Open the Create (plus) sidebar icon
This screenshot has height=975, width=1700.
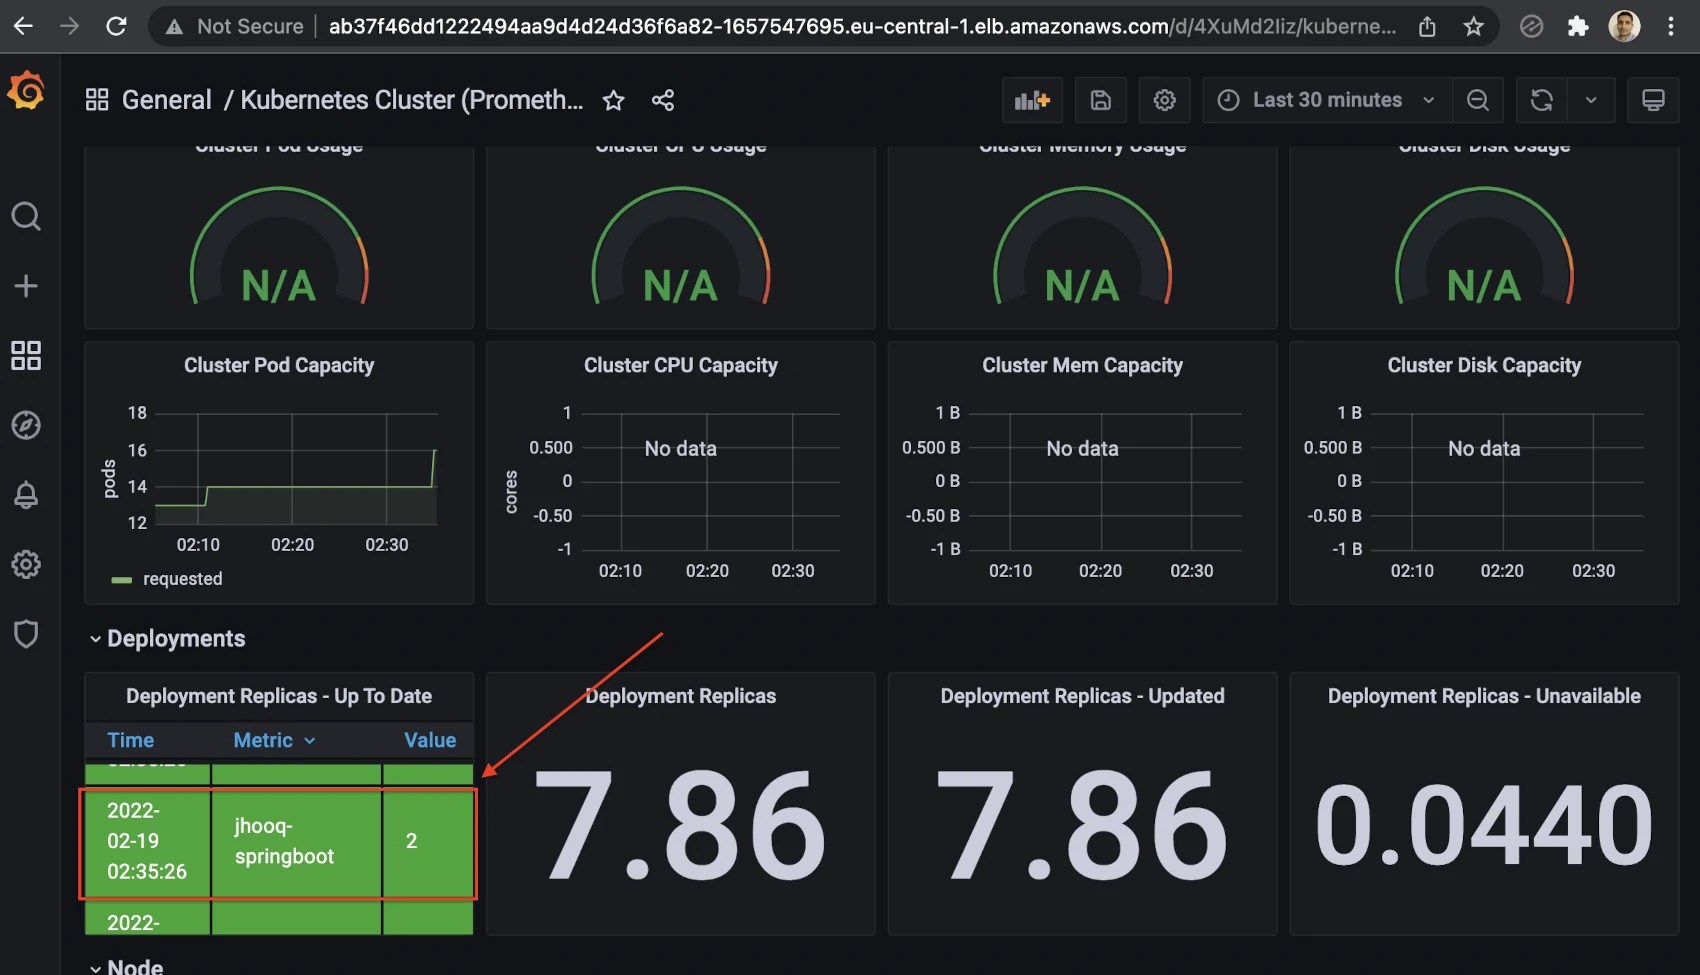(25, 286)
